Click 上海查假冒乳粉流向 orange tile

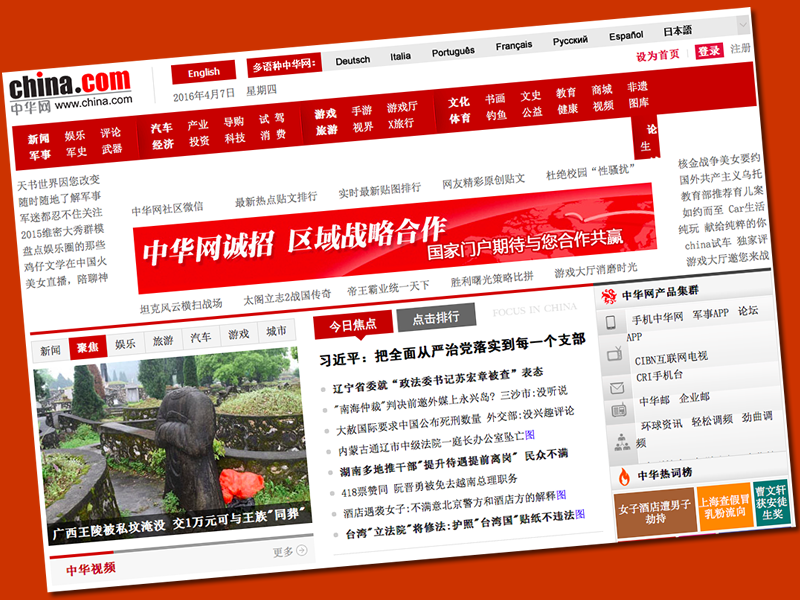[x=724, y=507]
